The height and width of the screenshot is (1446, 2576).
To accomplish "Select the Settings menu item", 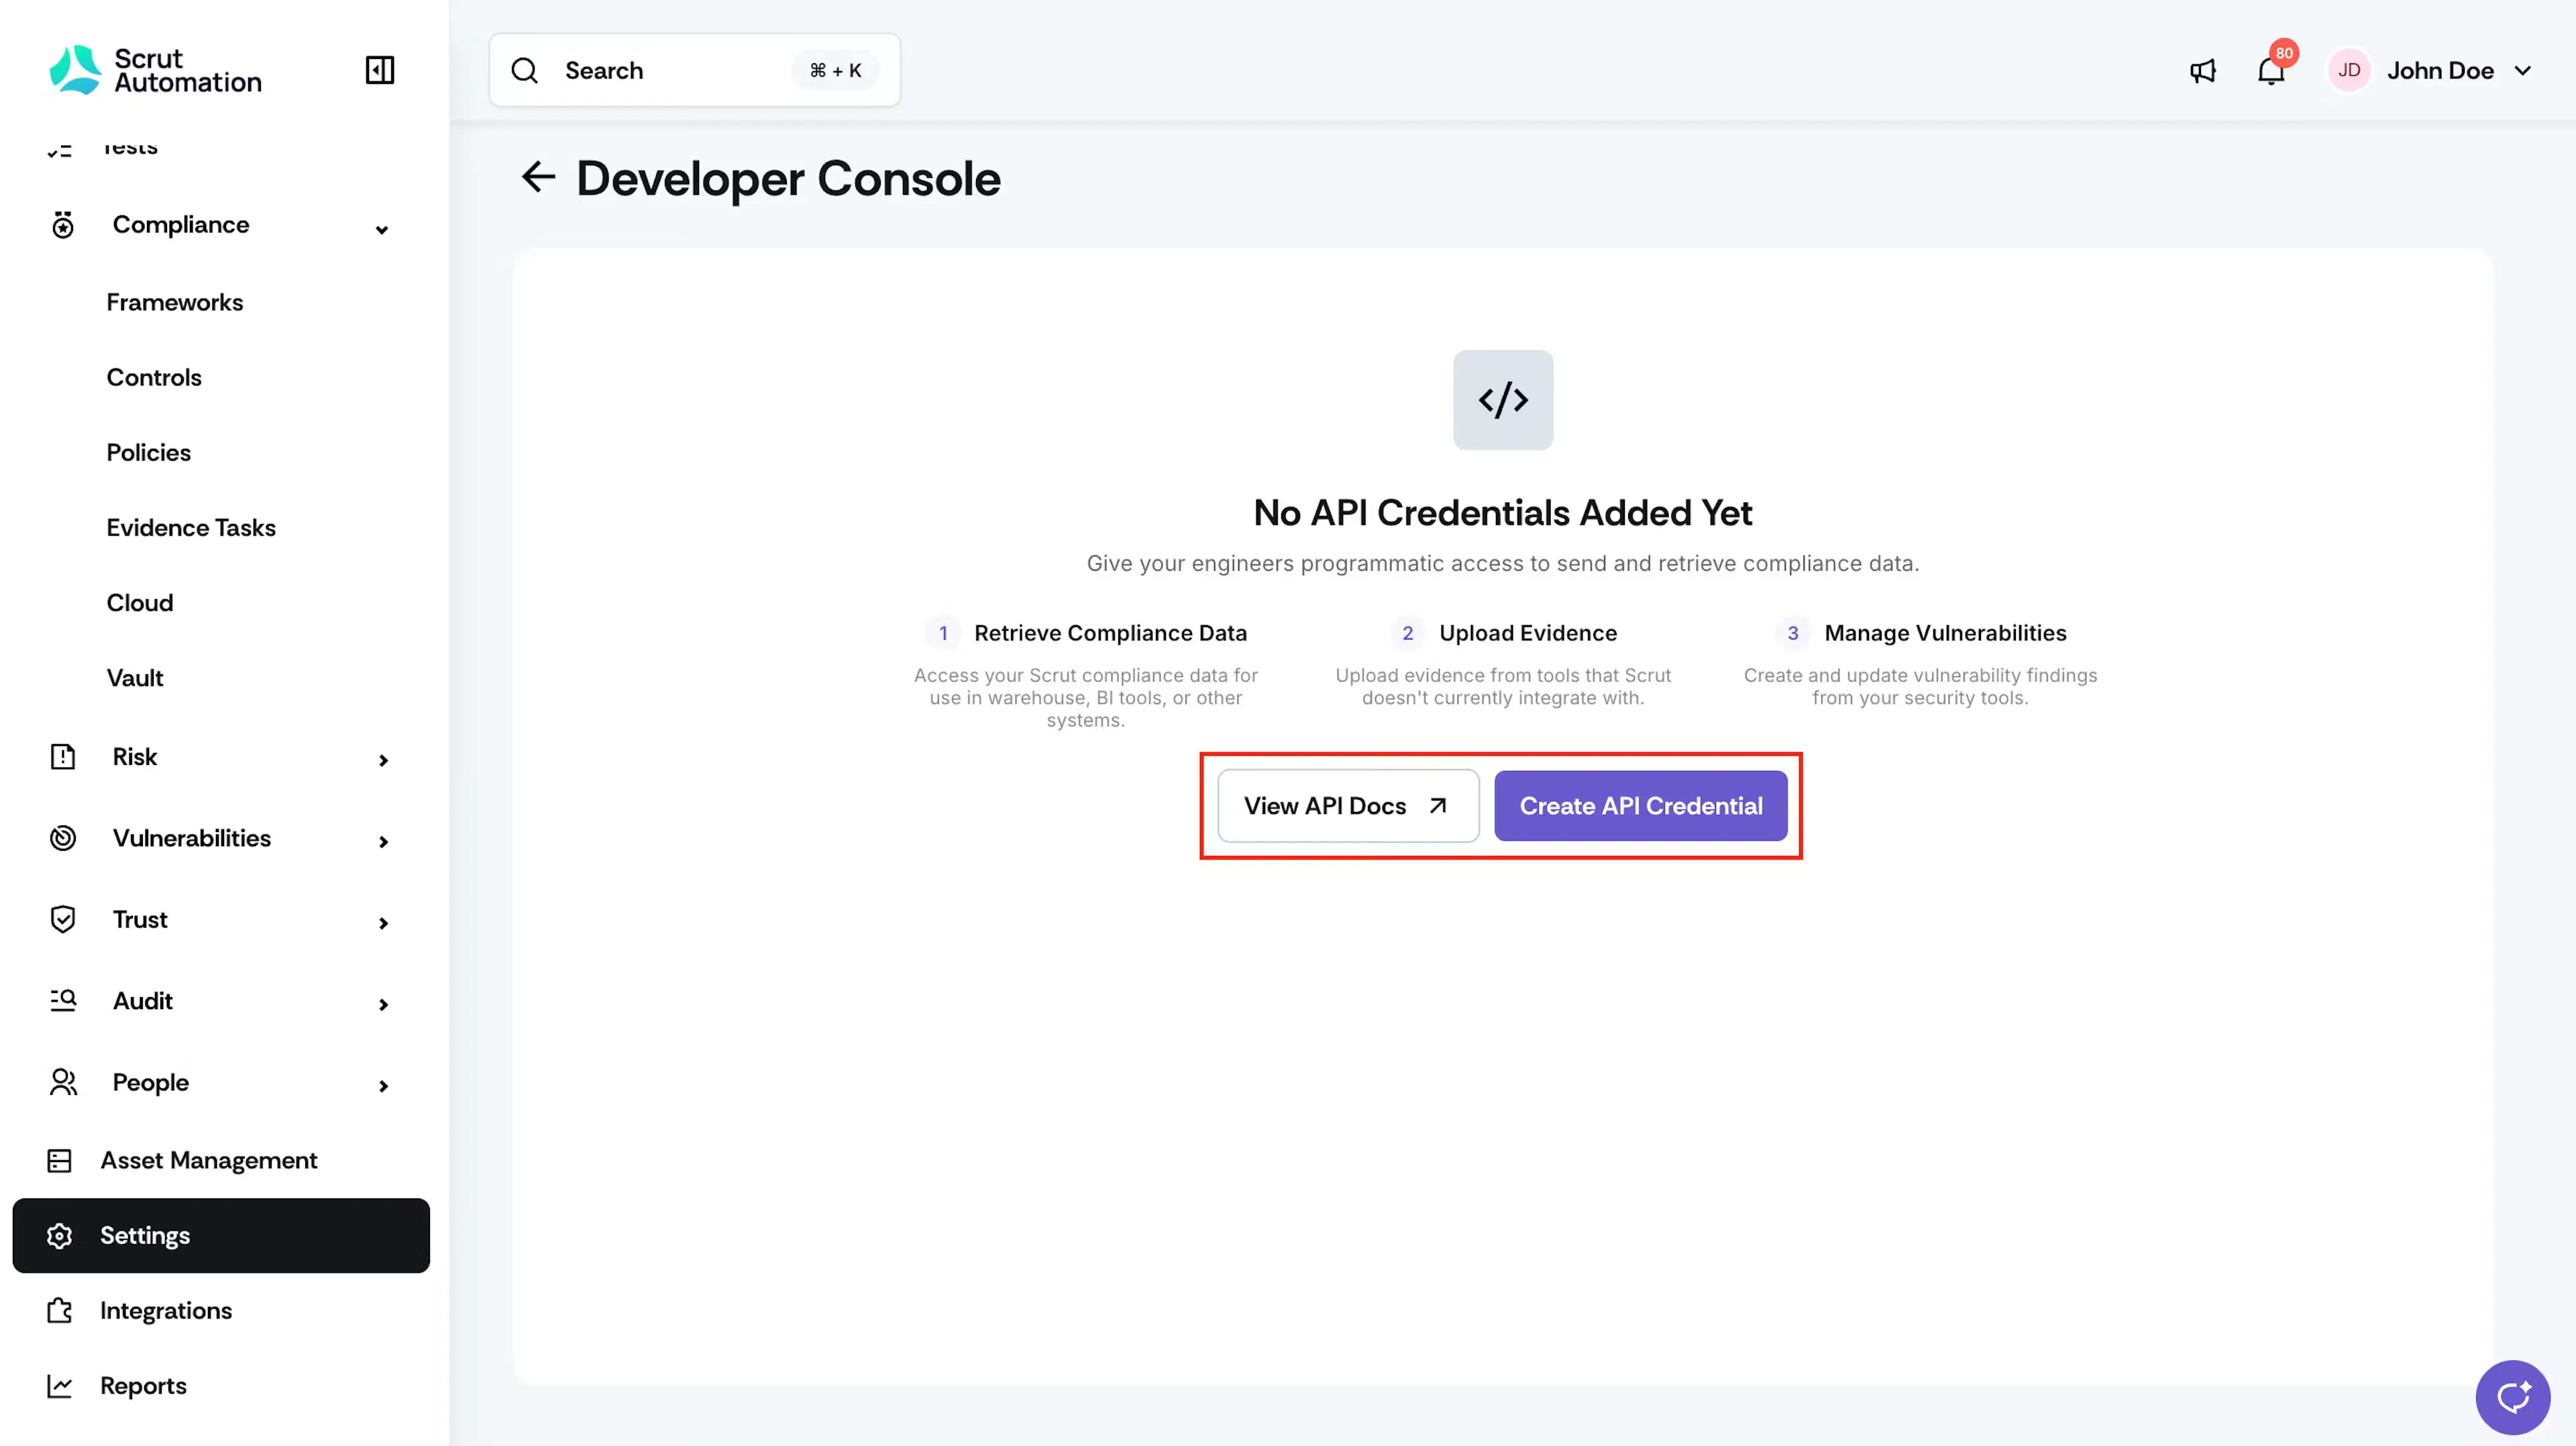I will [x=221, y=1236].
